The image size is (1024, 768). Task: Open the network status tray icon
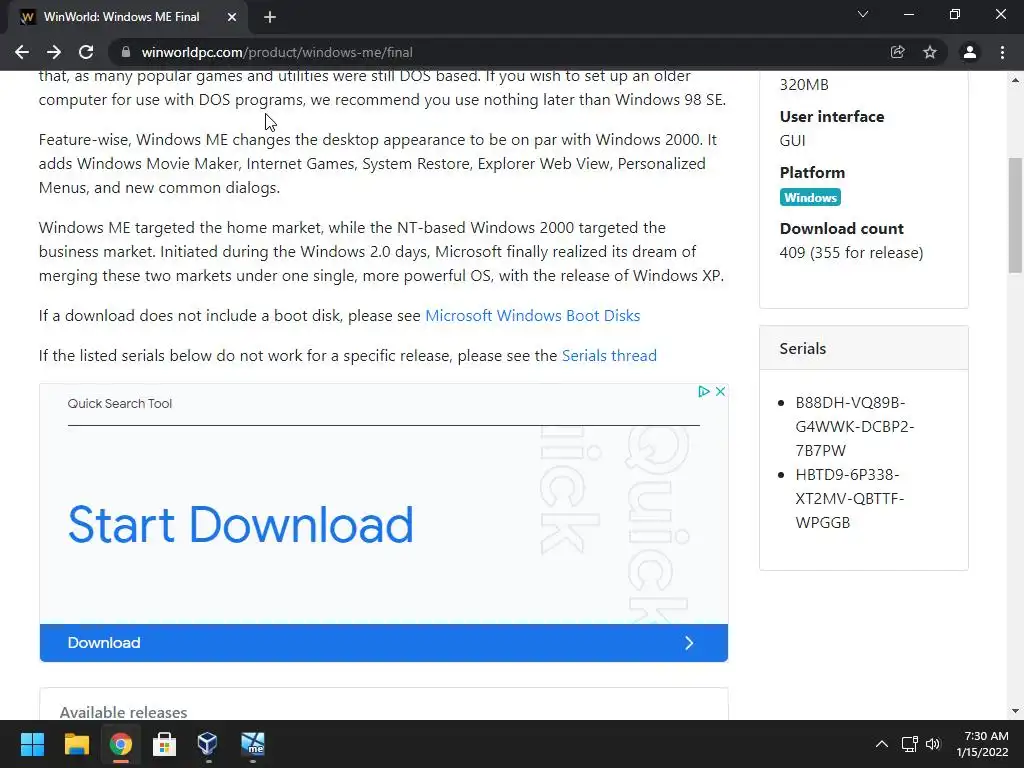pos(910,744)
